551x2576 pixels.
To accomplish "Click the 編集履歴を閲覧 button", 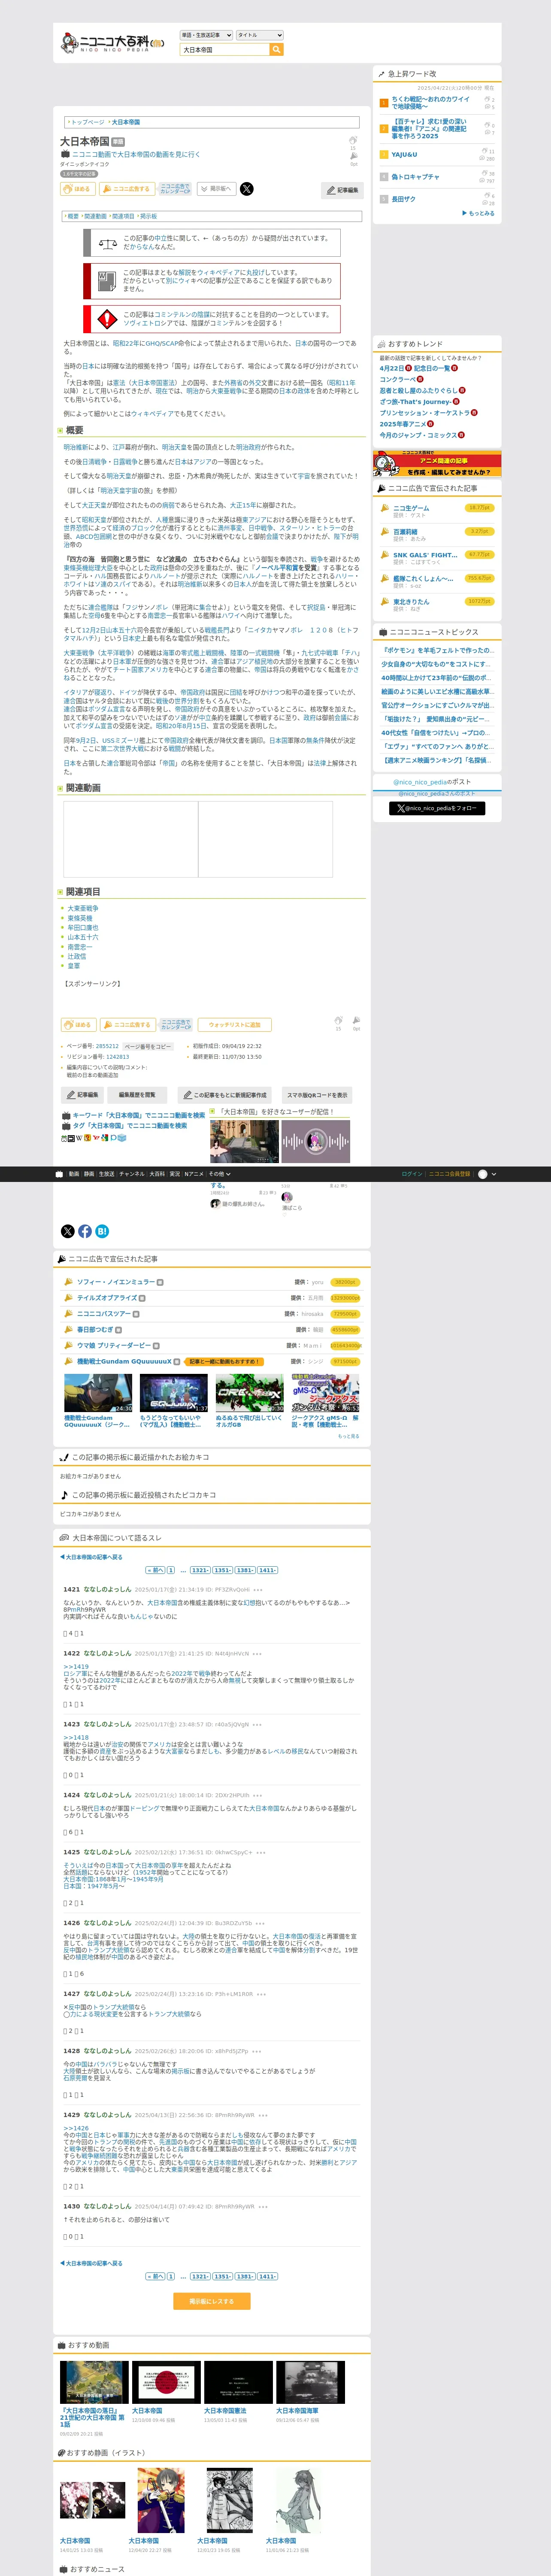I will pyautogui.click(x=137, y=1095).
